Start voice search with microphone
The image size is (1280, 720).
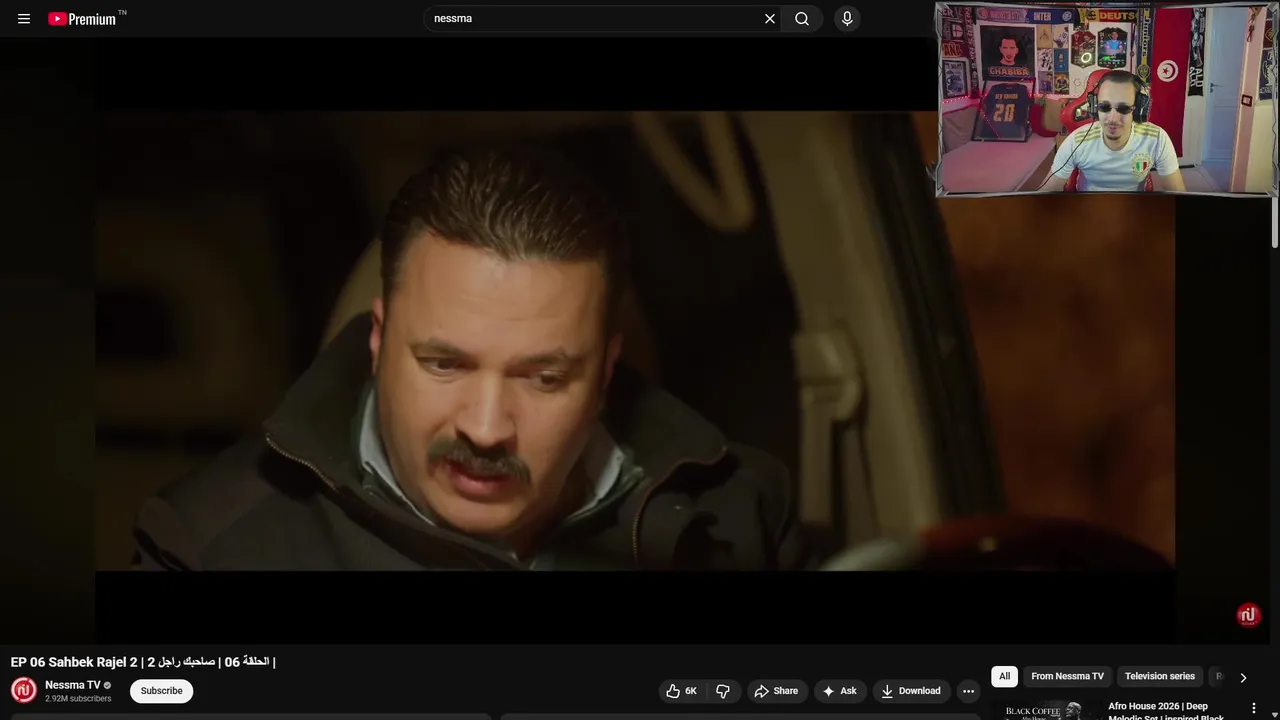pos(847,19)
